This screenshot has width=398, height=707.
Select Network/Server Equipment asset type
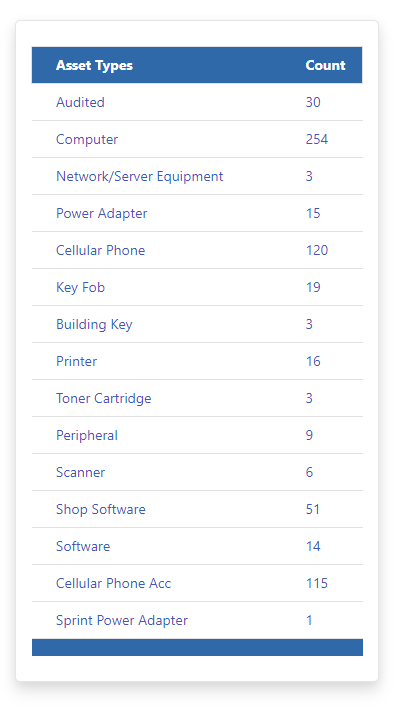pos(139,176)
